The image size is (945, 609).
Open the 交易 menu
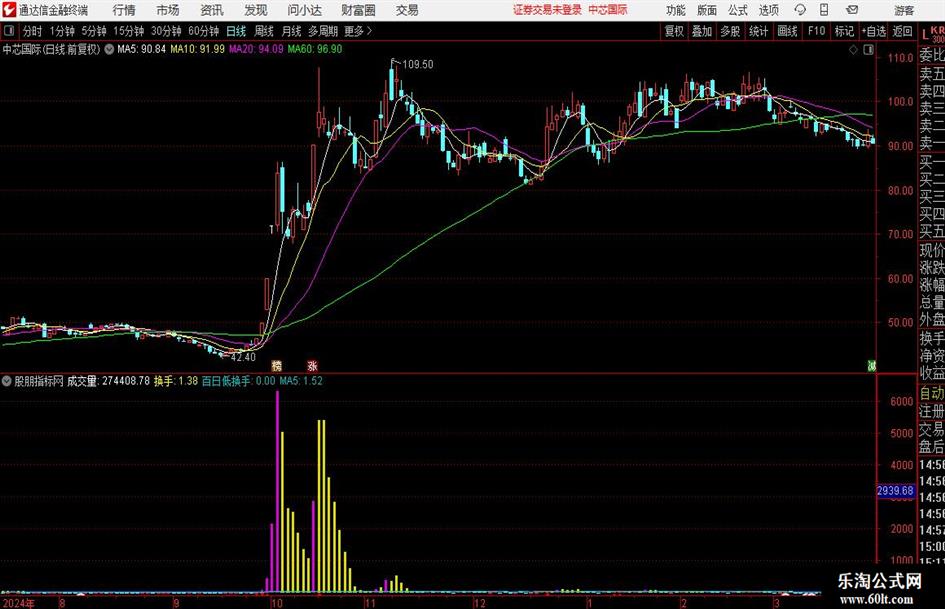407,10
